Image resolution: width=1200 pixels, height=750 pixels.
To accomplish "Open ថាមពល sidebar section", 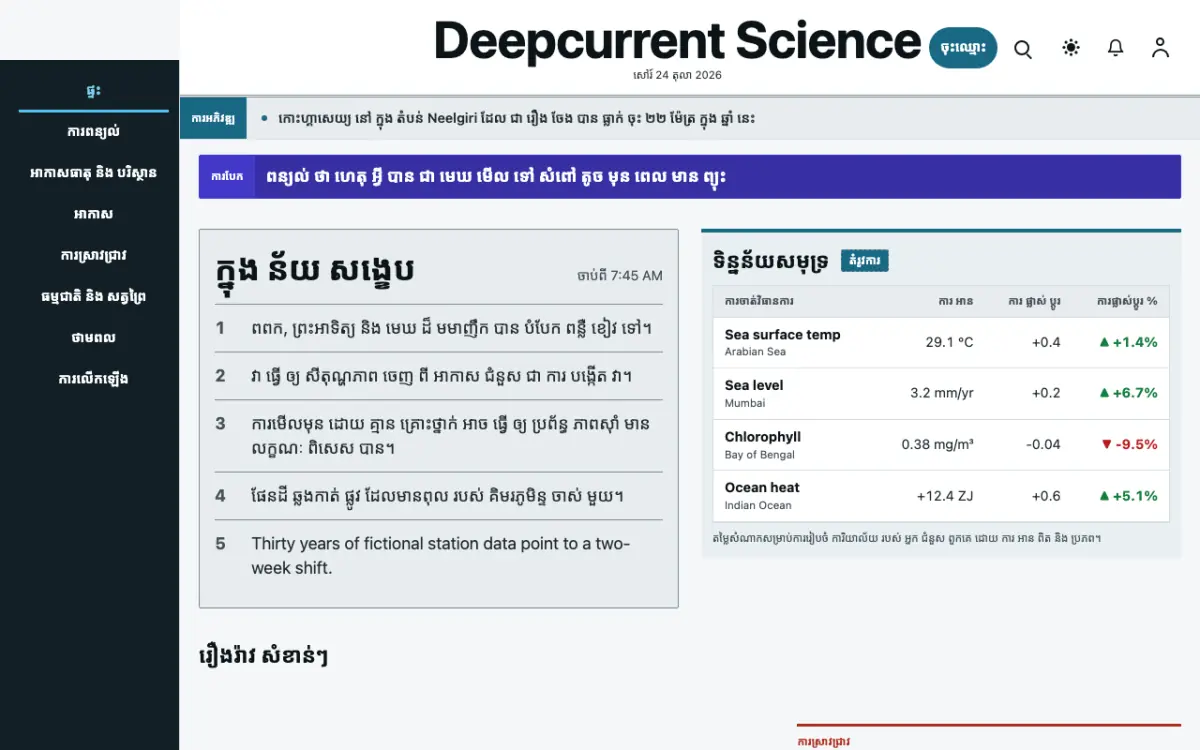I will (x=93, y=337).
